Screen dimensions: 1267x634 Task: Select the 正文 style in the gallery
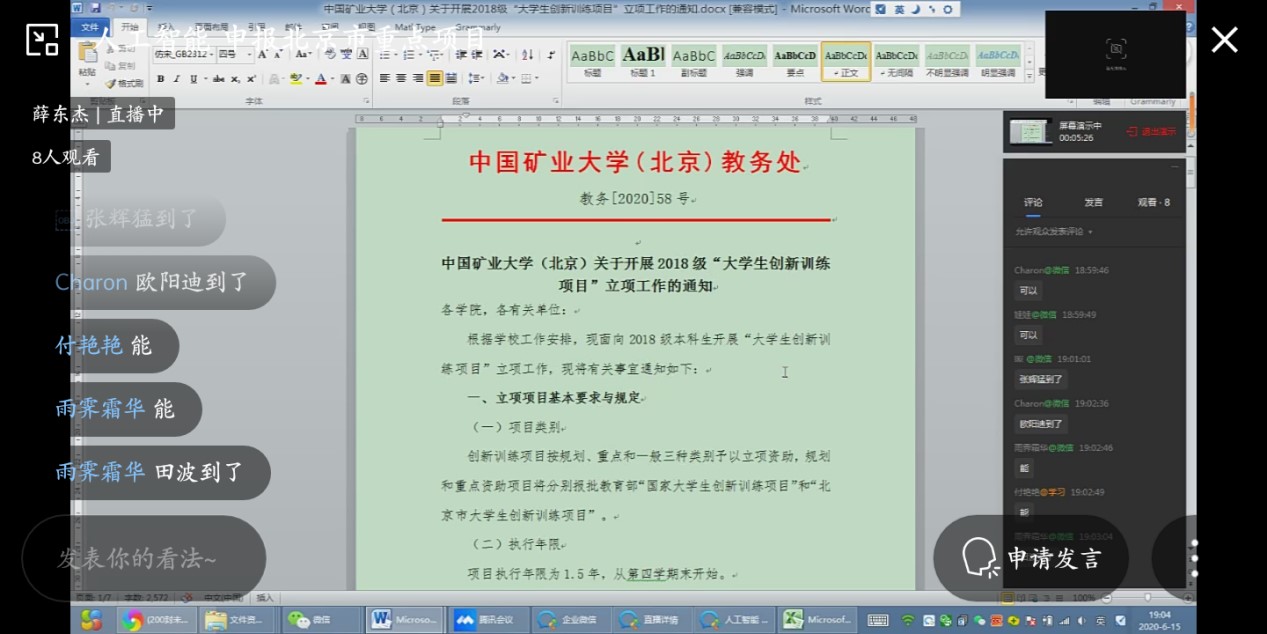pyautogui.click(x=846, y=61)
